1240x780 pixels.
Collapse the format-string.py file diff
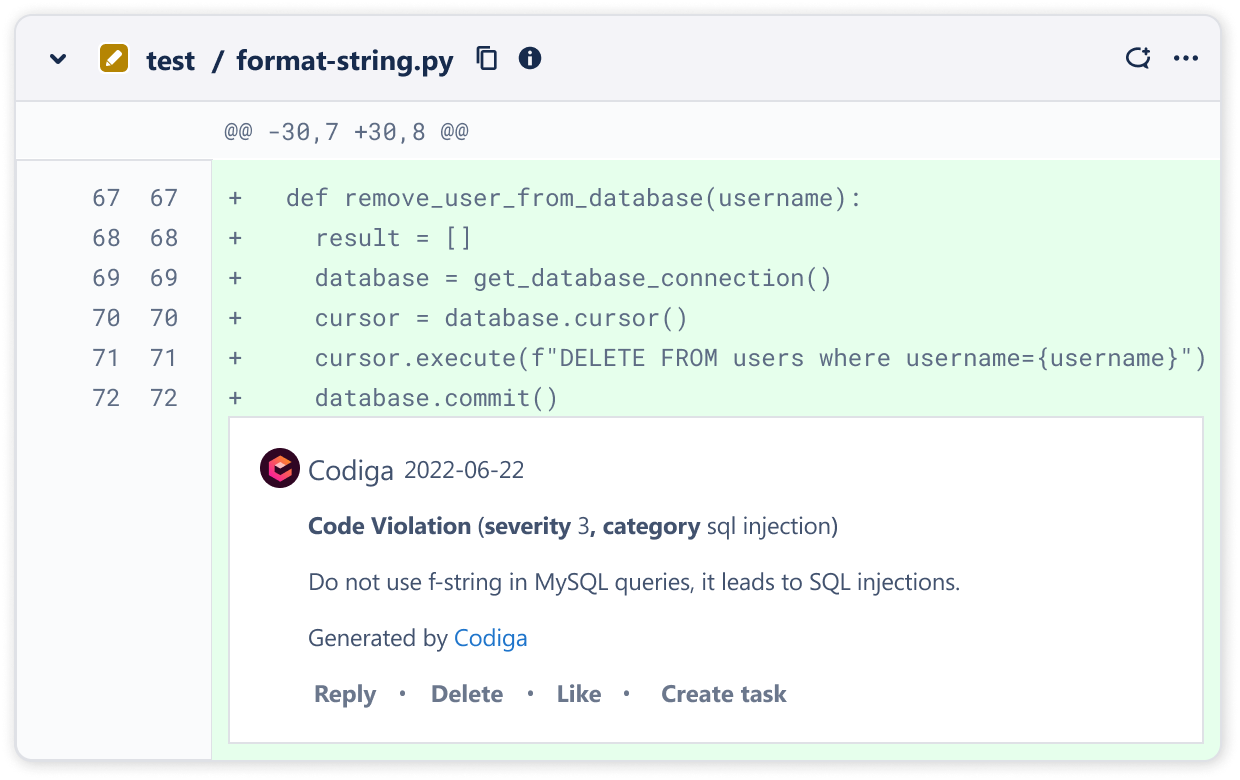(58, 59)
